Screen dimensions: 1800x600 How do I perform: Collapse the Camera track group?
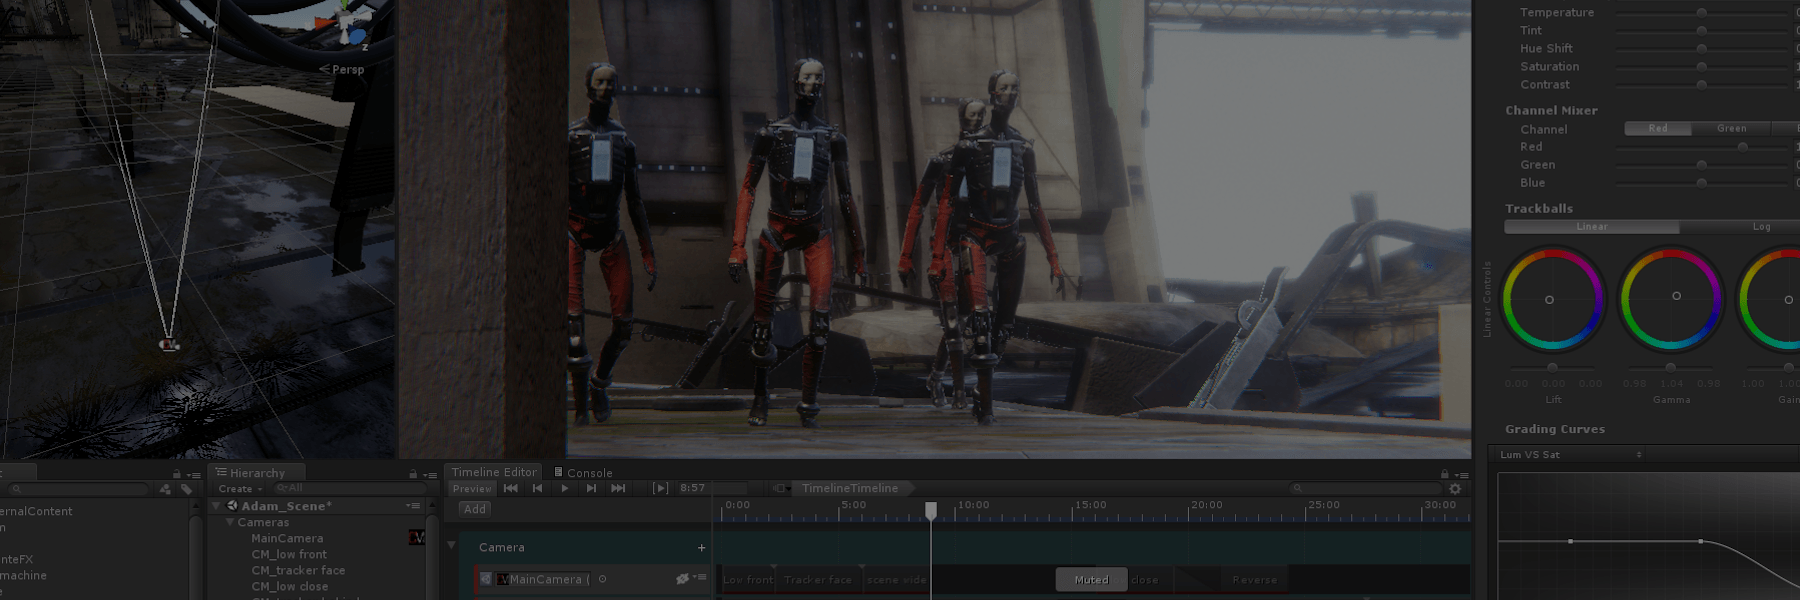click(451, 545)
